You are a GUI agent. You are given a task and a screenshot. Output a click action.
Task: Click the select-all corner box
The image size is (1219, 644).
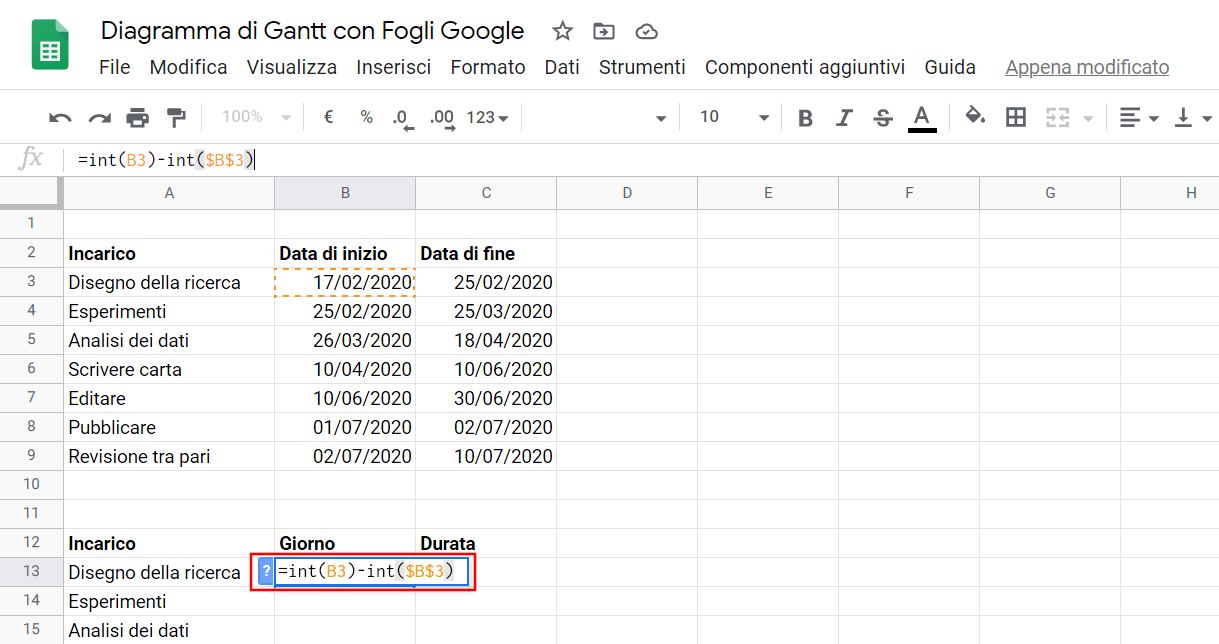pyautogui.click(x=32, y=193)
